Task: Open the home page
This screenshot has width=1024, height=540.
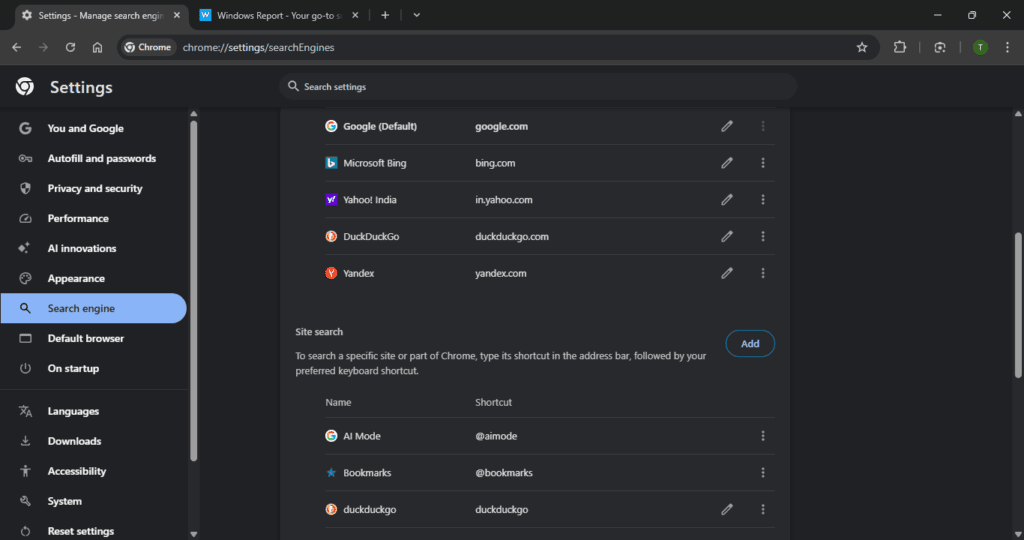Action: coord(97,47)
